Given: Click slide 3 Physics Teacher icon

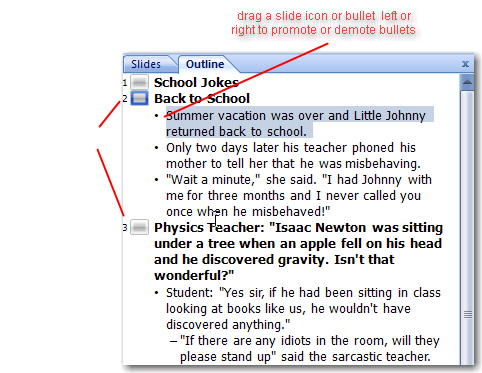Looking at the screenshot, I should (139, 227).
